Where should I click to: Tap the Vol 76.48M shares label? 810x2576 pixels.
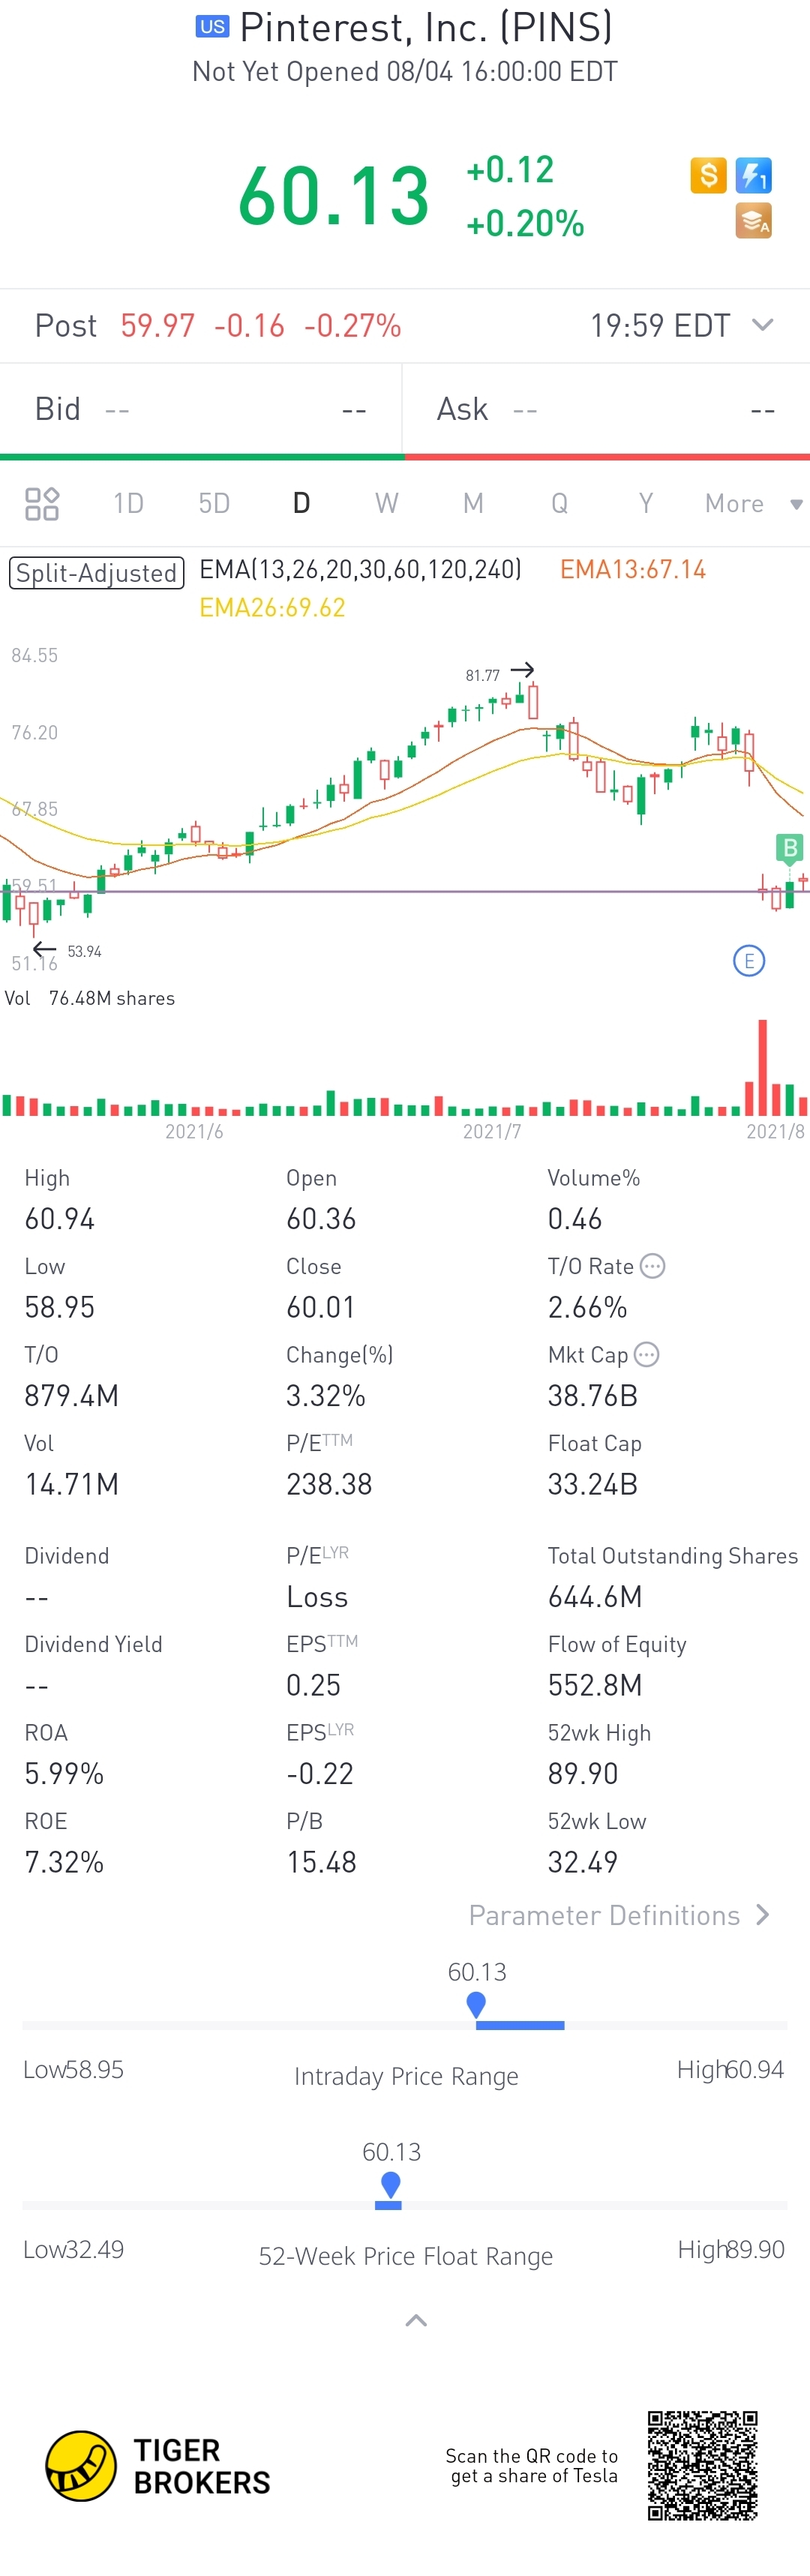(90, 998)
